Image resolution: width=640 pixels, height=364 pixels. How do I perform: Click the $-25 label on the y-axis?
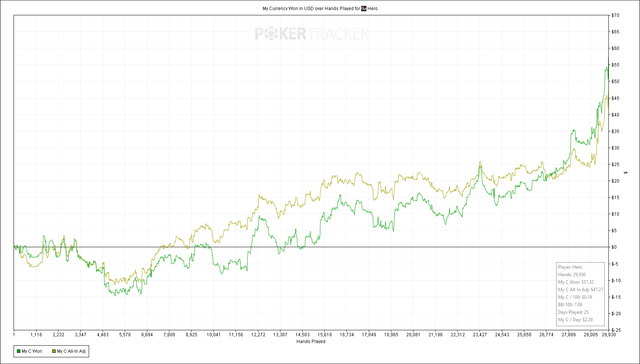[616, 330]
